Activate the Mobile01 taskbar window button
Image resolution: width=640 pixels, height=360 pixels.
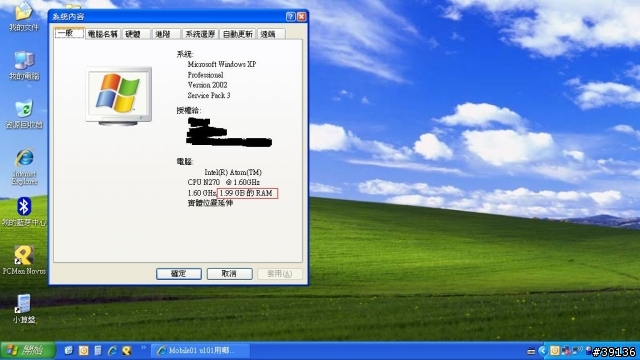[200, 351]
